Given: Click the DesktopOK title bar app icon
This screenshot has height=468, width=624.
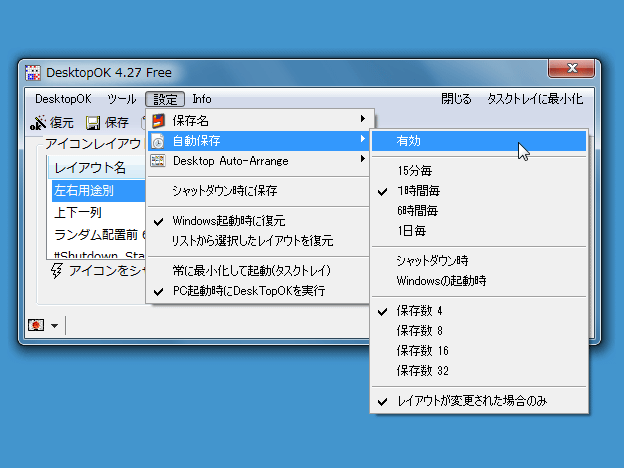Looking at the screenshot, I should coord(33,73).
